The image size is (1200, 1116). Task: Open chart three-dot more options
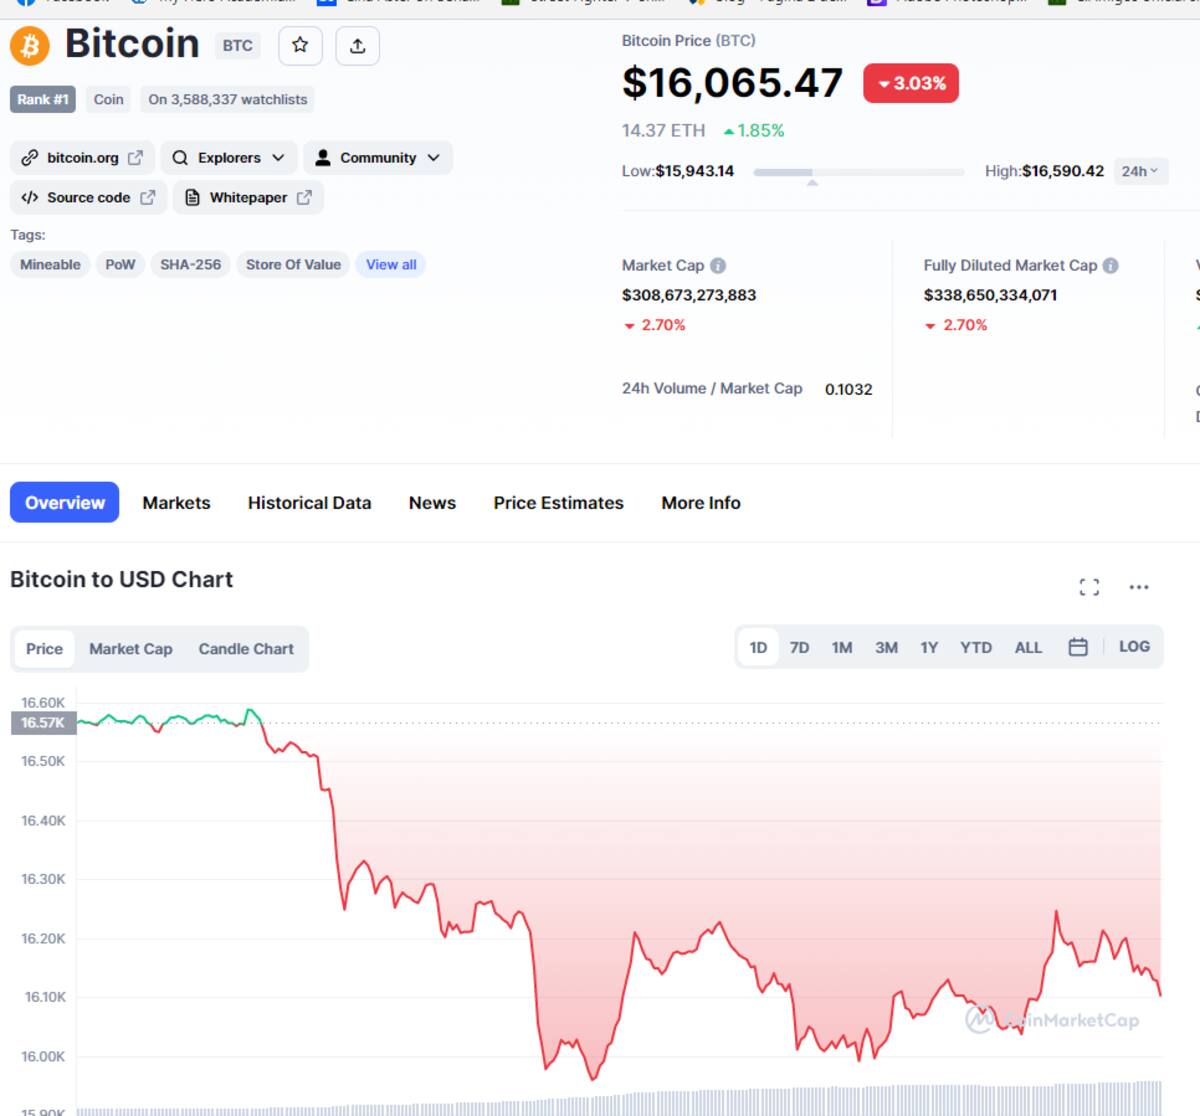1139,587
